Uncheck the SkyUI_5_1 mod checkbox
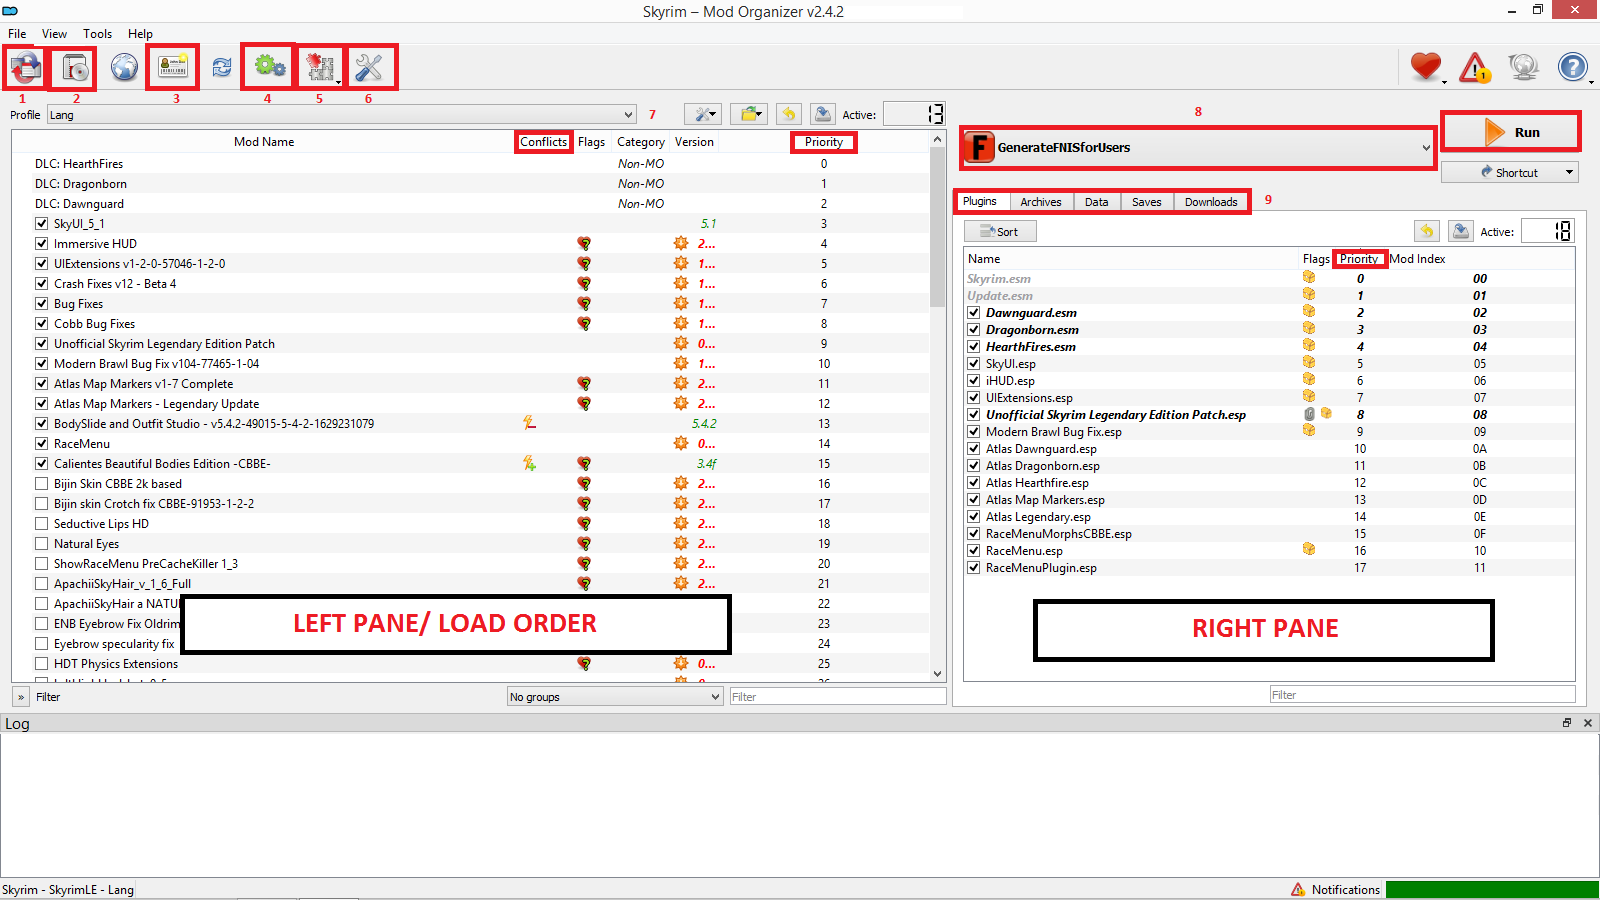The width and height of the screenshot is (1600, 900). click(x=42, y=224)
